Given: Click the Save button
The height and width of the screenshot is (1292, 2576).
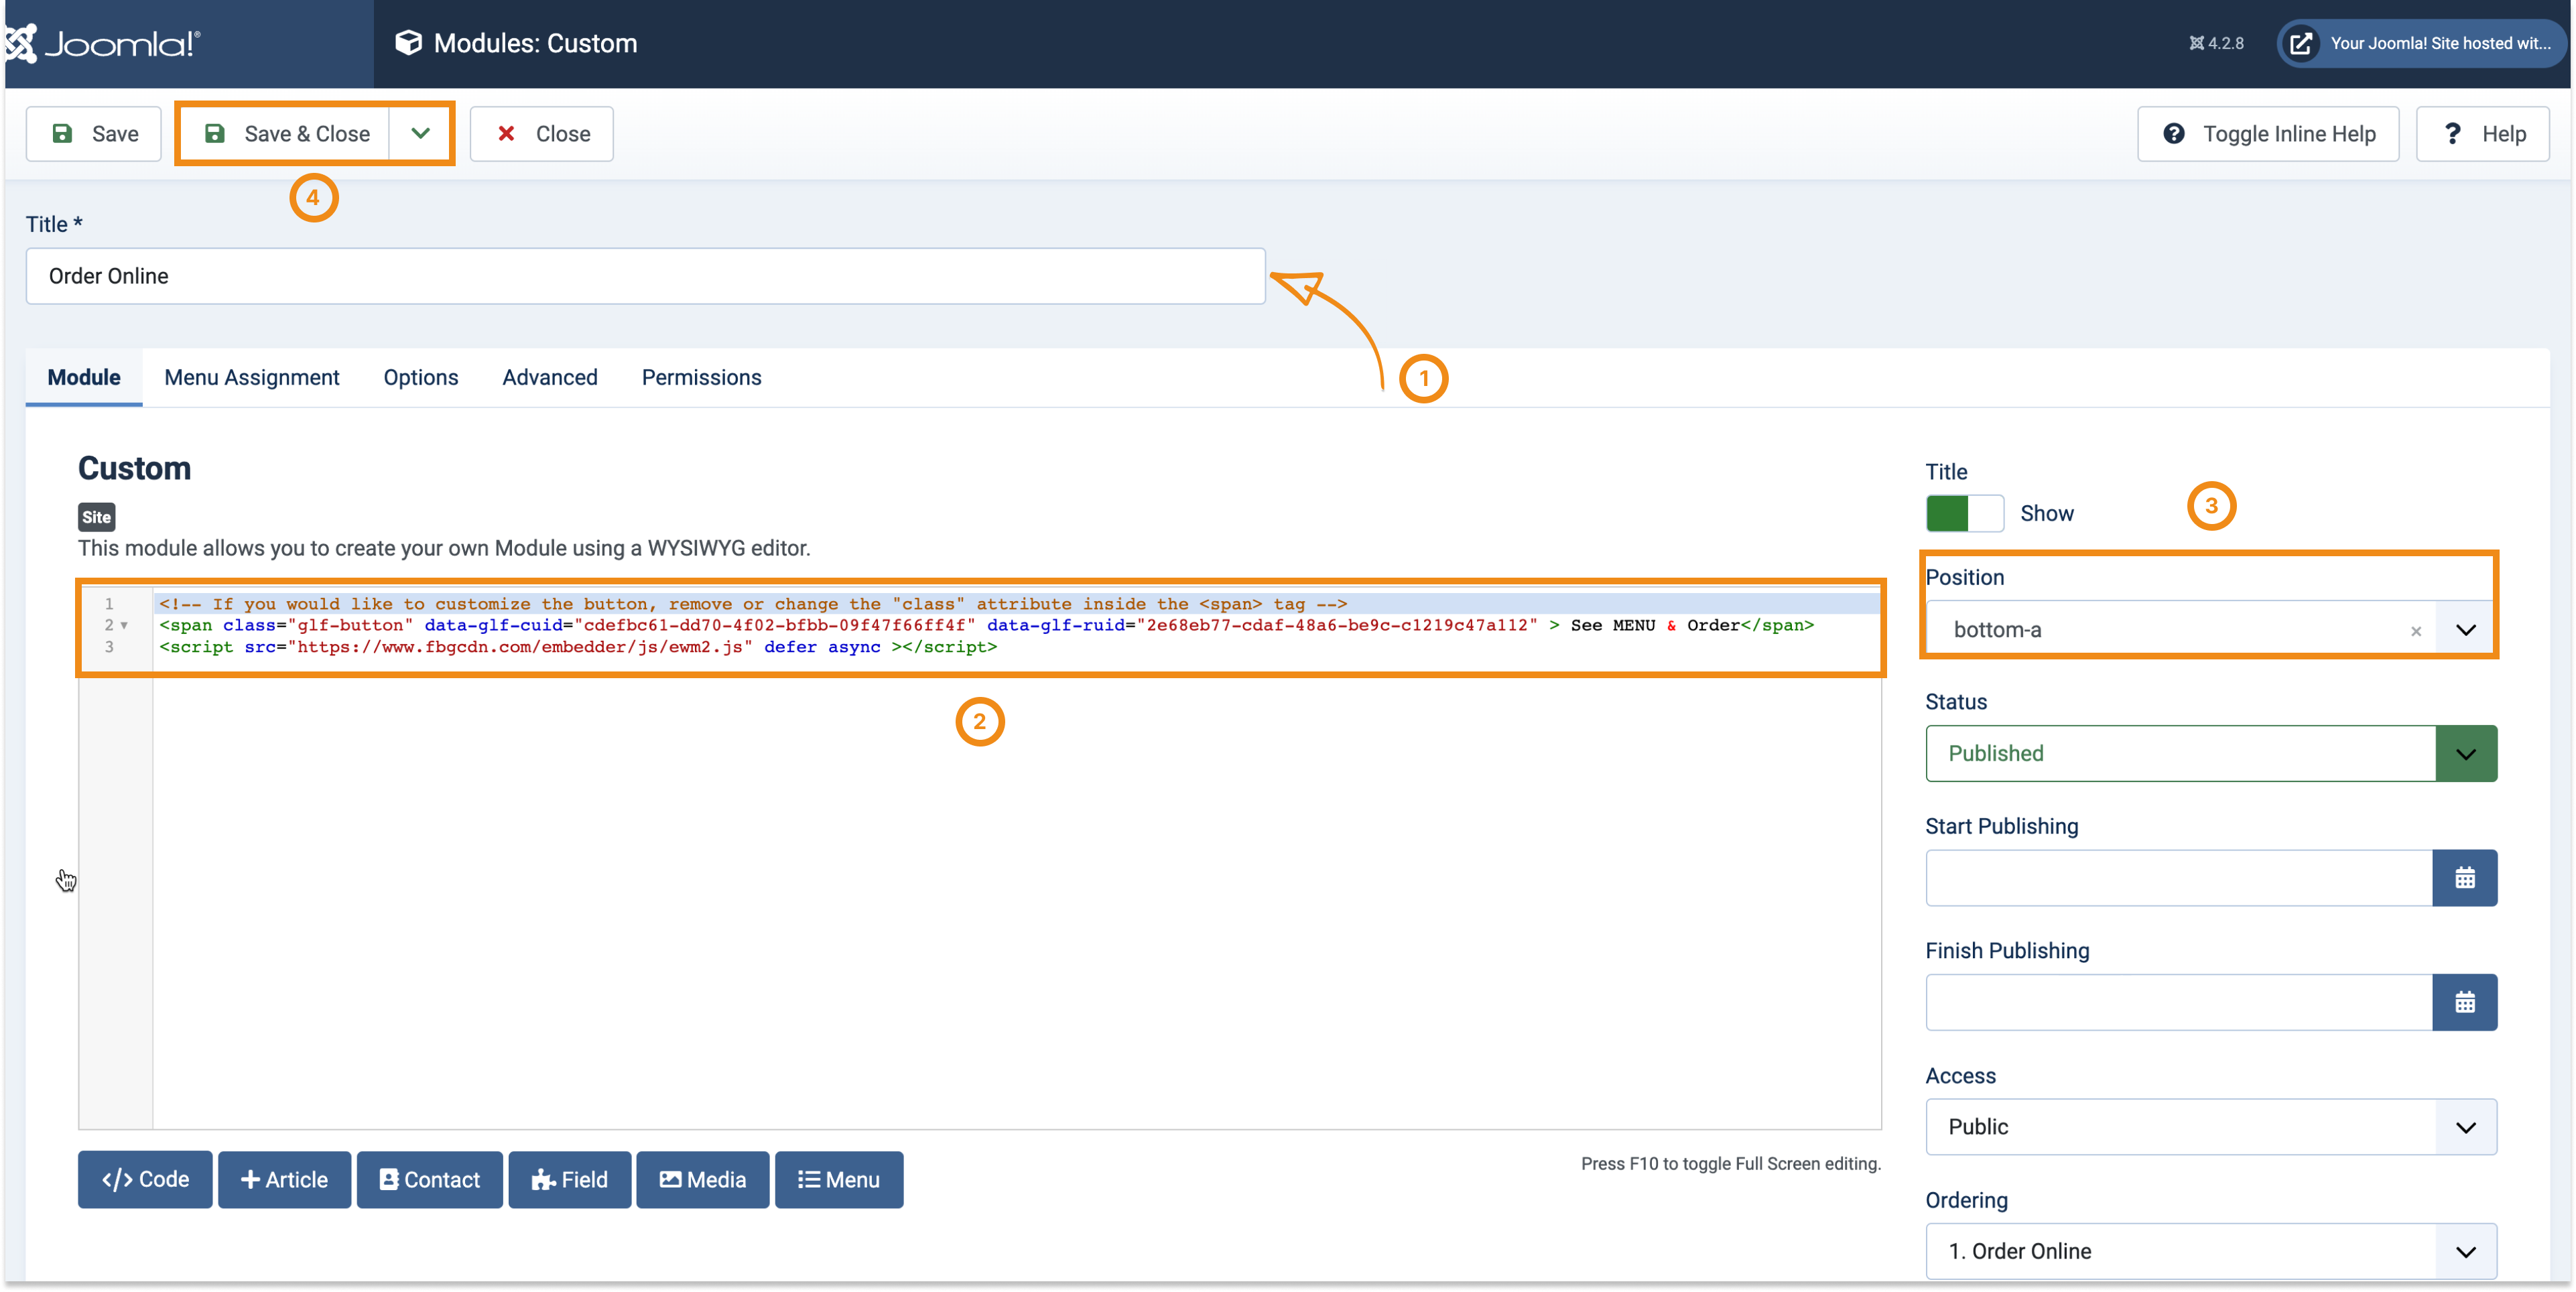Looking at the screenshot, I should tap(94, 133).
